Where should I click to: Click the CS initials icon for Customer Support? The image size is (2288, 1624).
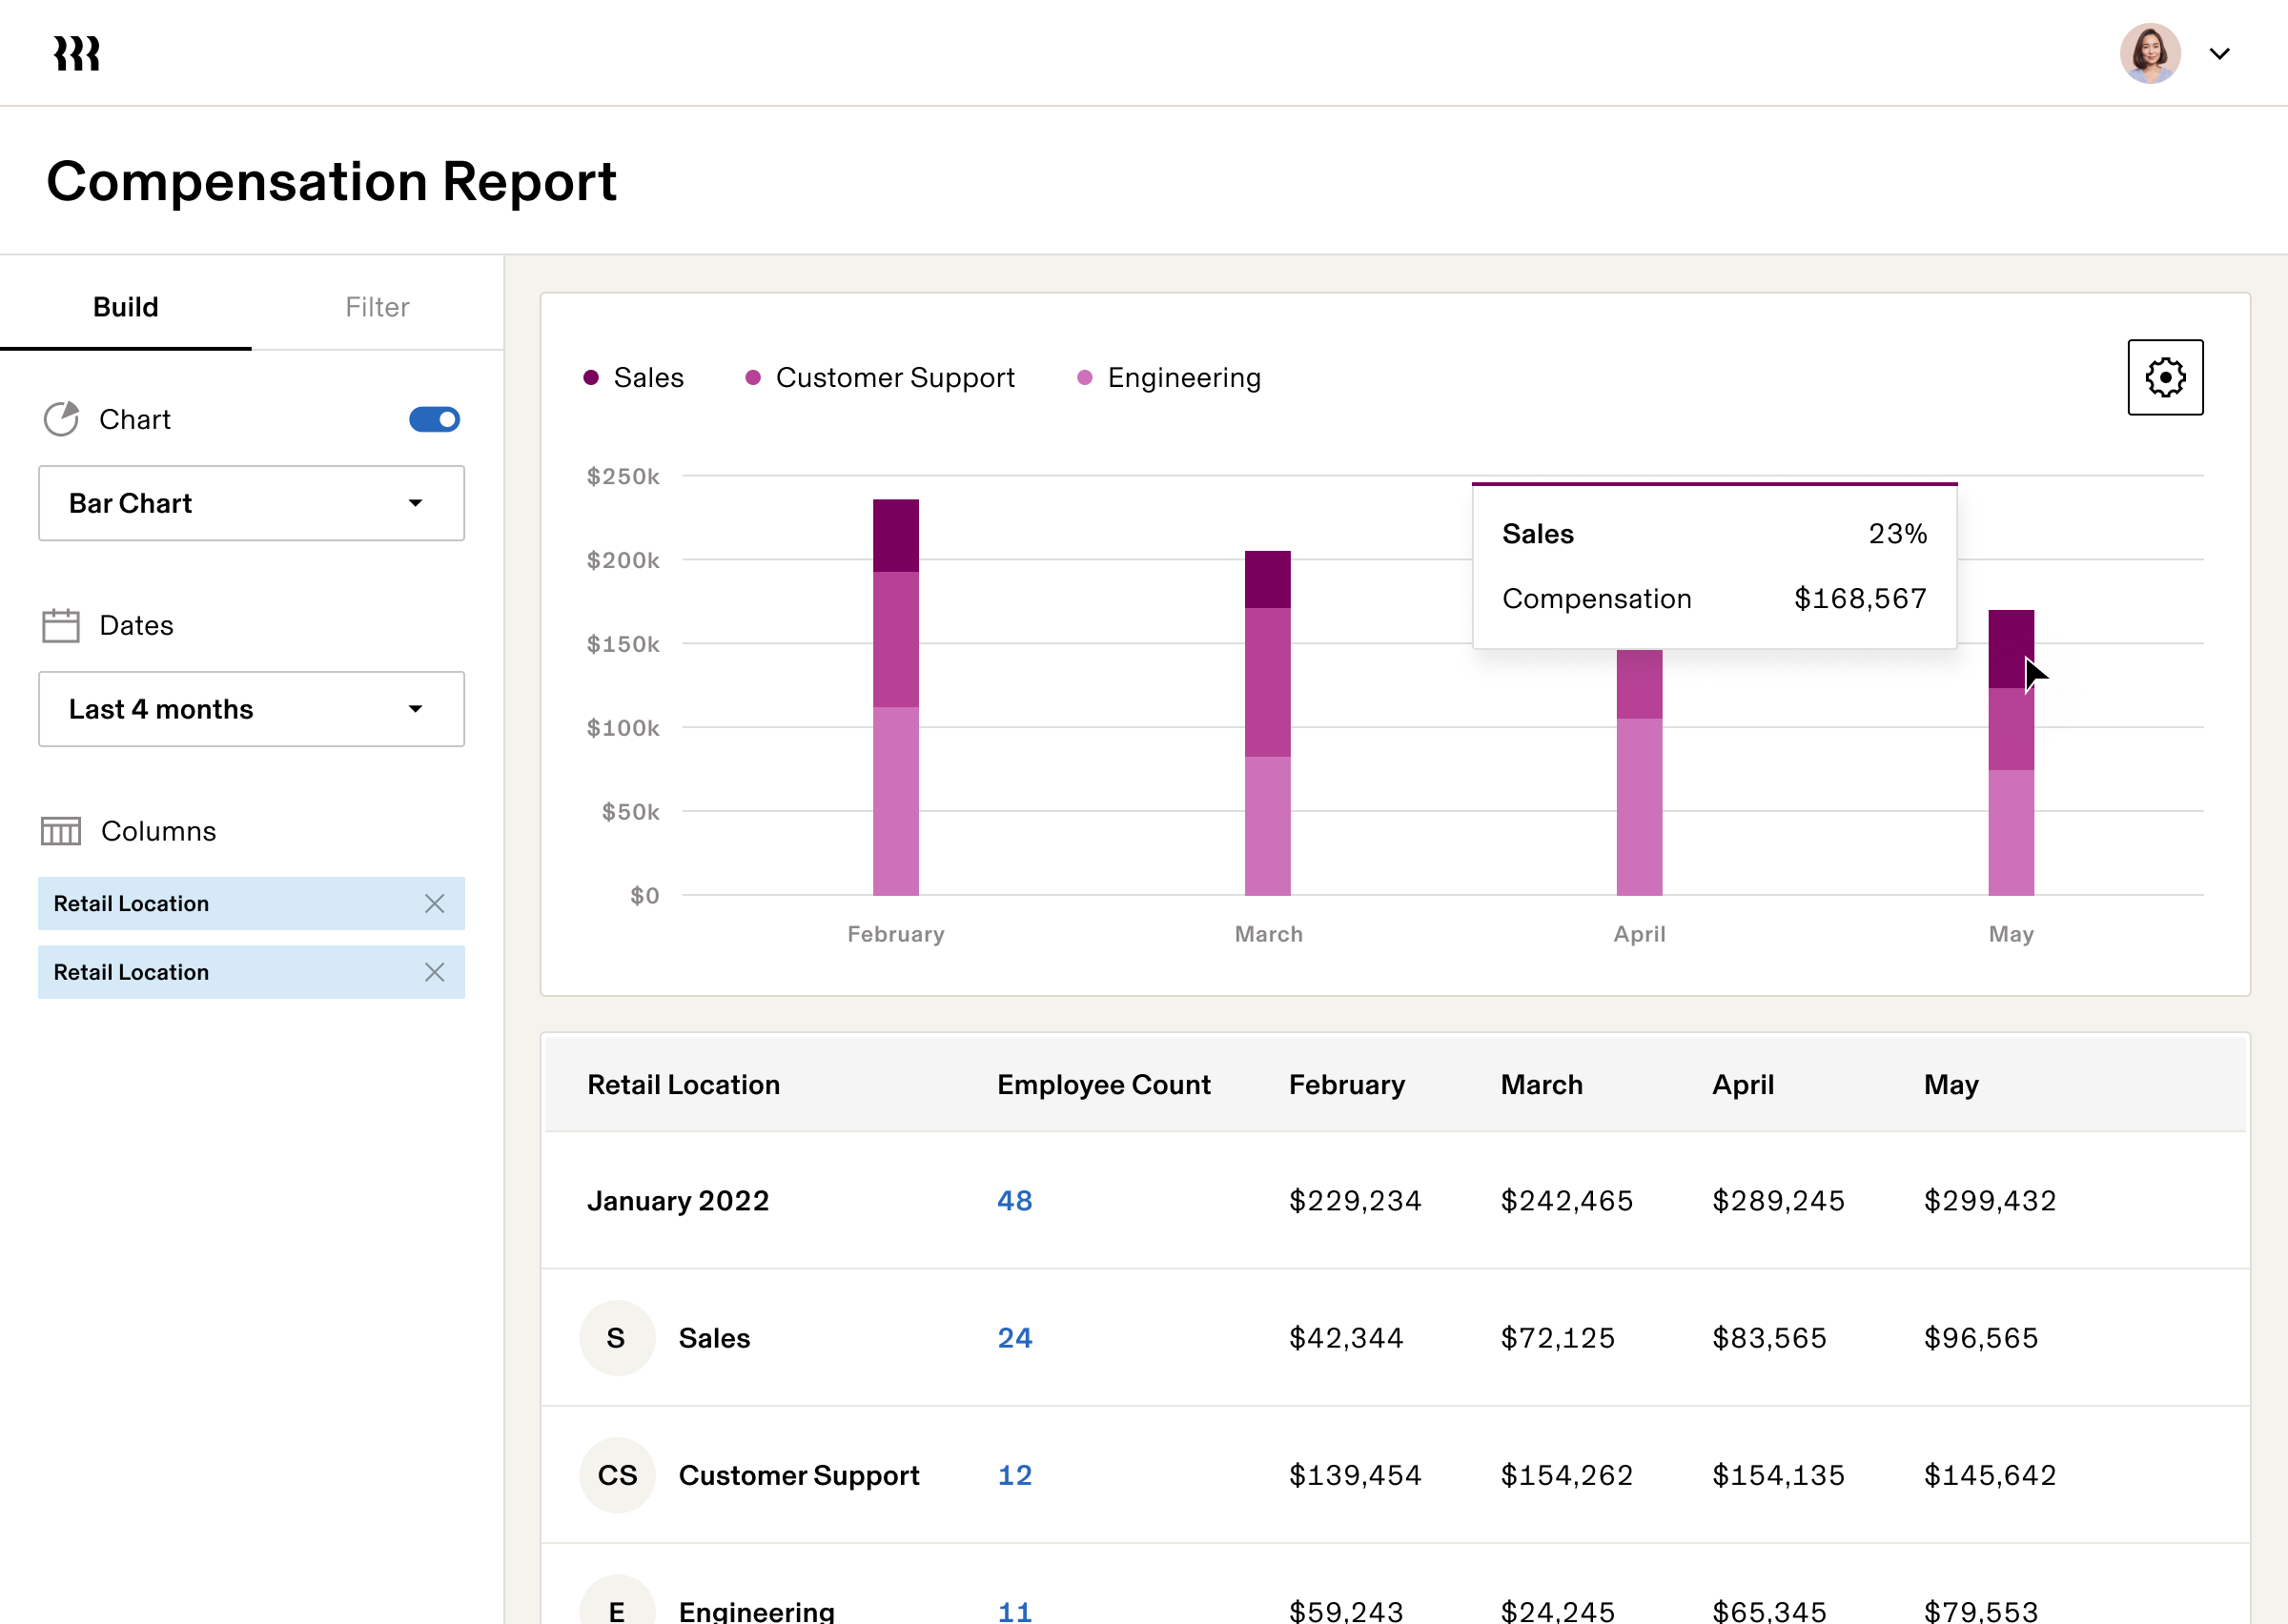(x=617, y=1474)
